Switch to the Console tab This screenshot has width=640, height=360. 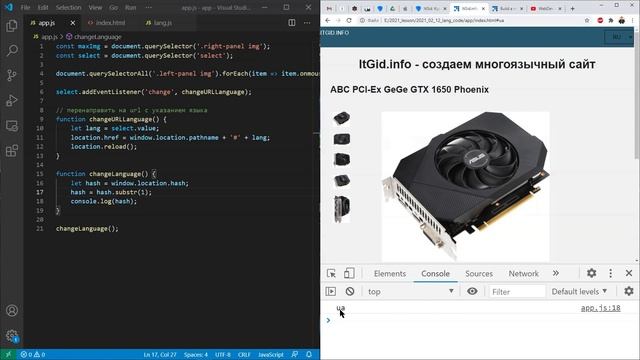click(436, 273)
